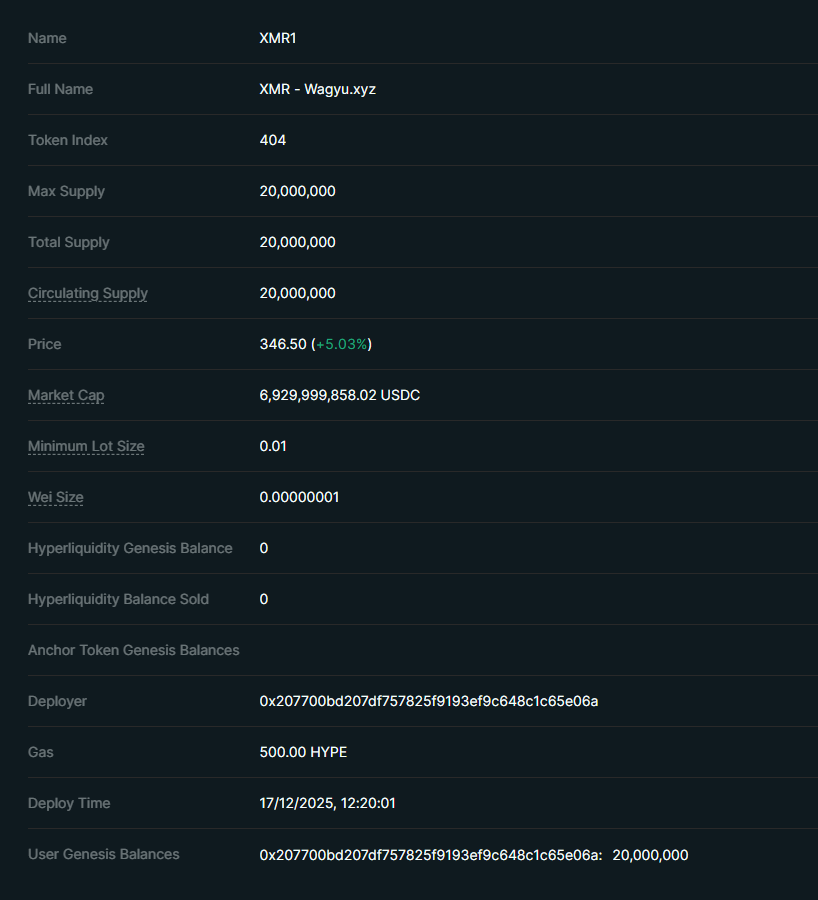Click the Anchor Token Genesis Balances label
This screenshot has height=900, width=818.
coord(134,650)
